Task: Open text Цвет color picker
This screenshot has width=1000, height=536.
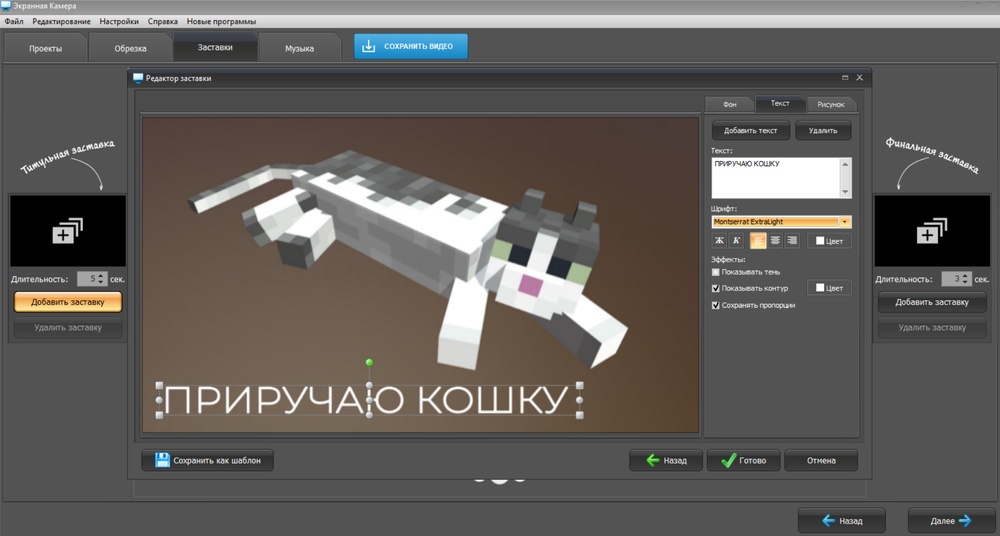Action: [x=829, y=241]
